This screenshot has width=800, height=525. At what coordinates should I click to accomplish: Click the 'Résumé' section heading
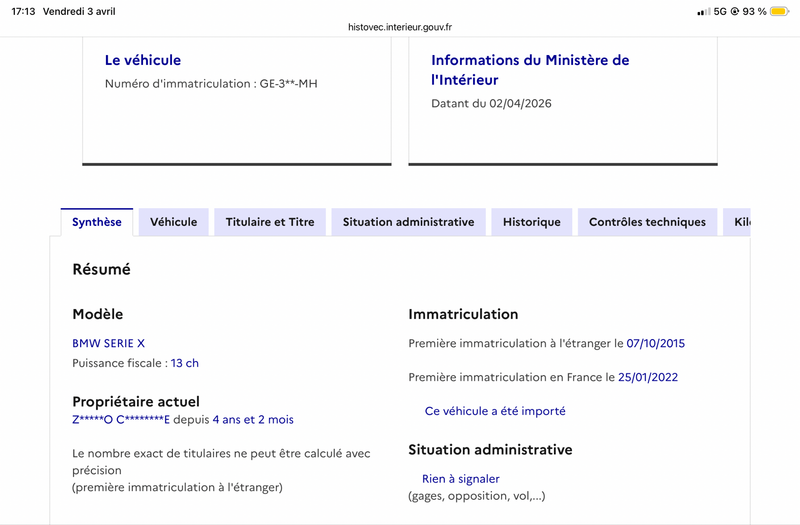tap(102, 269)
